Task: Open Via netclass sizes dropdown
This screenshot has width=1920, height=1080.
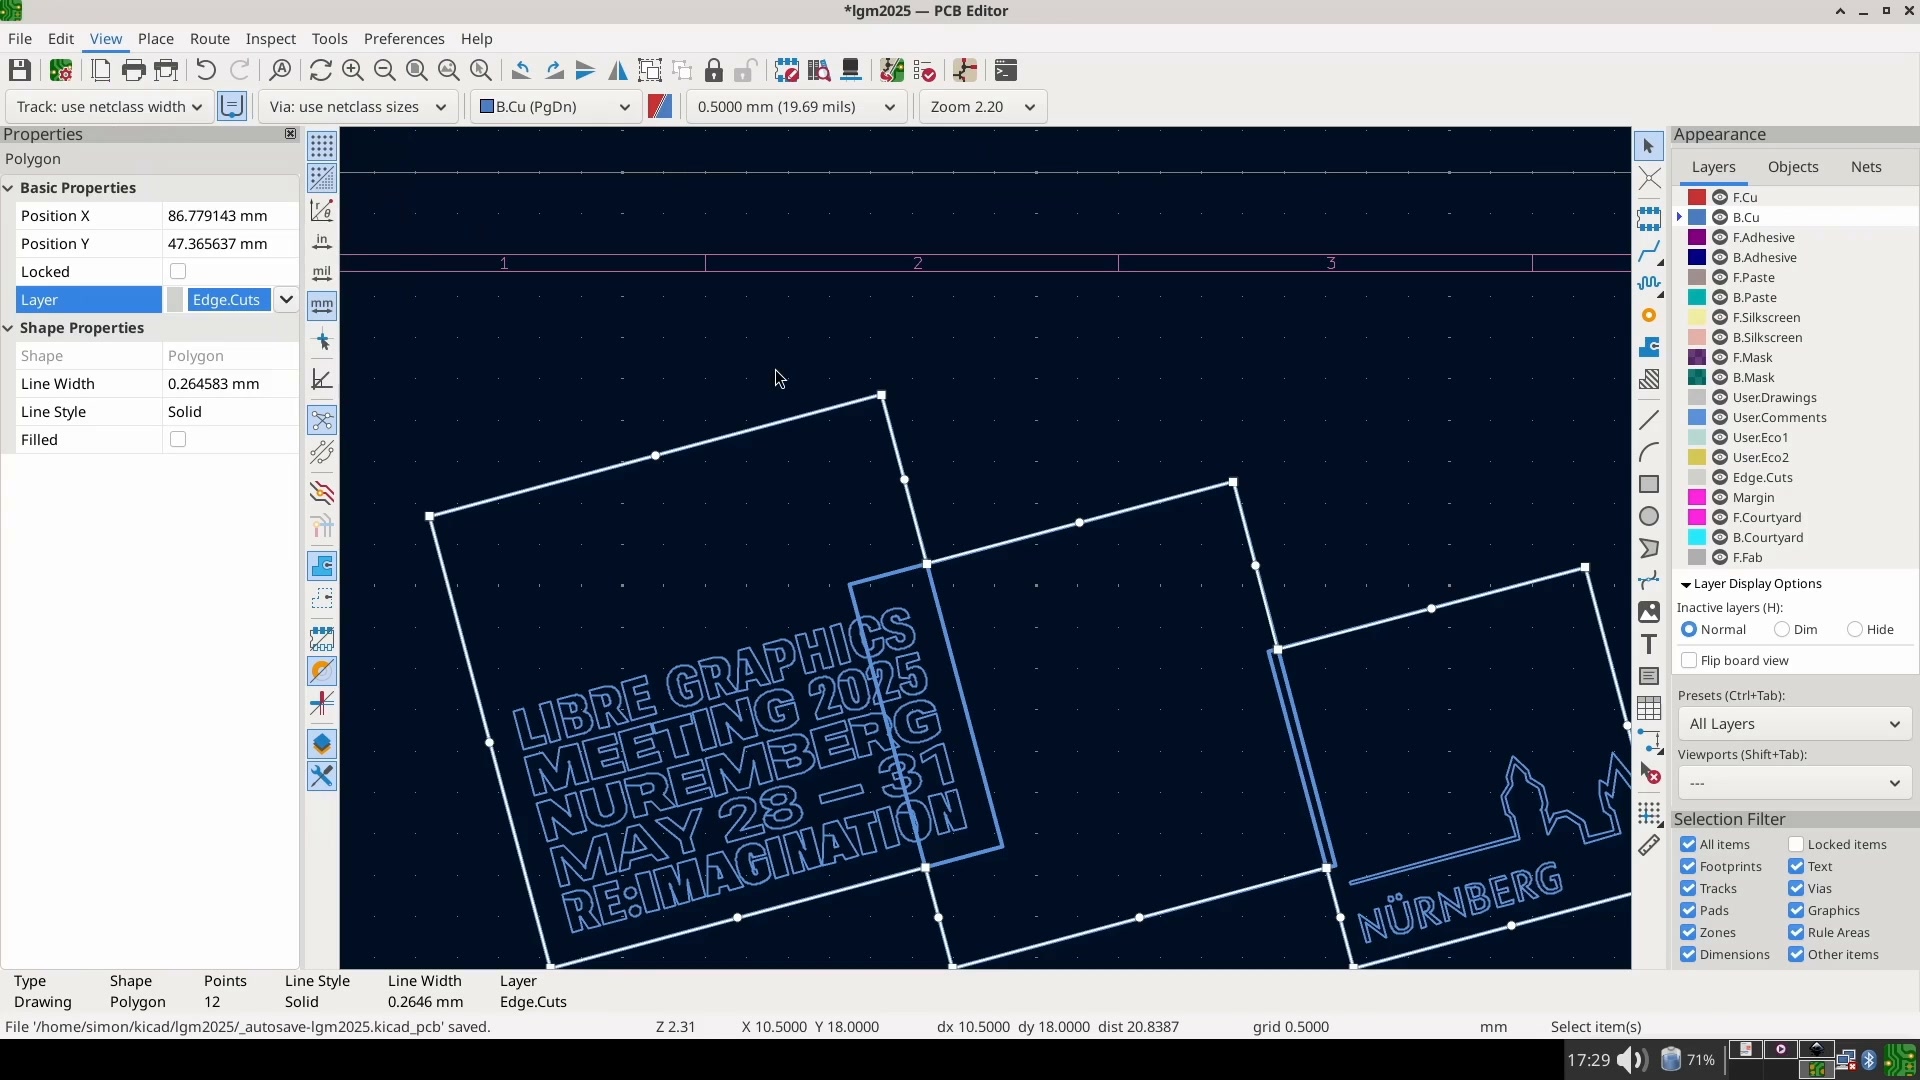Action: [358, 107]
